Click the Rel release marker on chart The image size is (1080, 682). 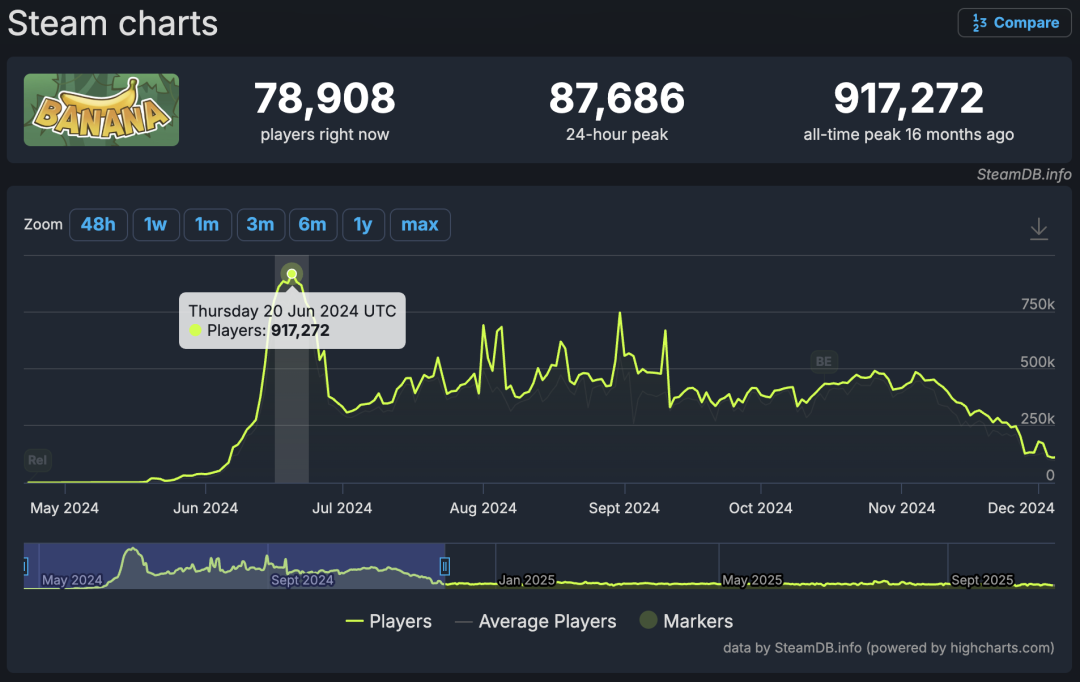[38, 461]
